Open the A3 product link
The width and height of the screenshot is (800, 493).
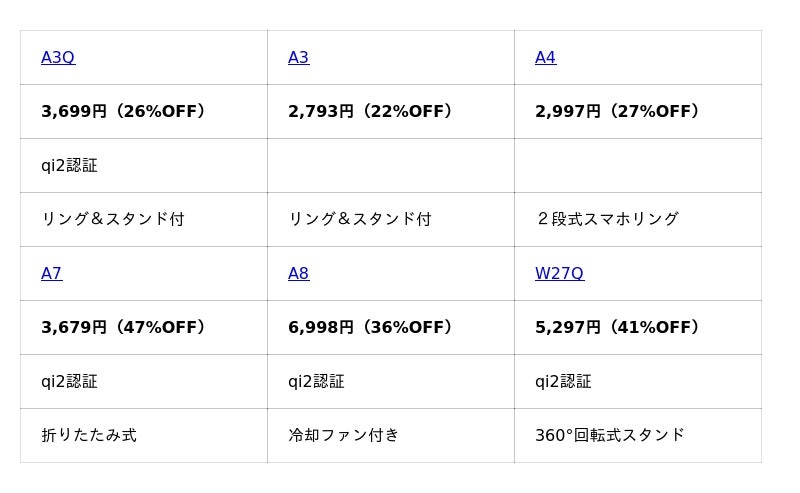coord(298,58)
